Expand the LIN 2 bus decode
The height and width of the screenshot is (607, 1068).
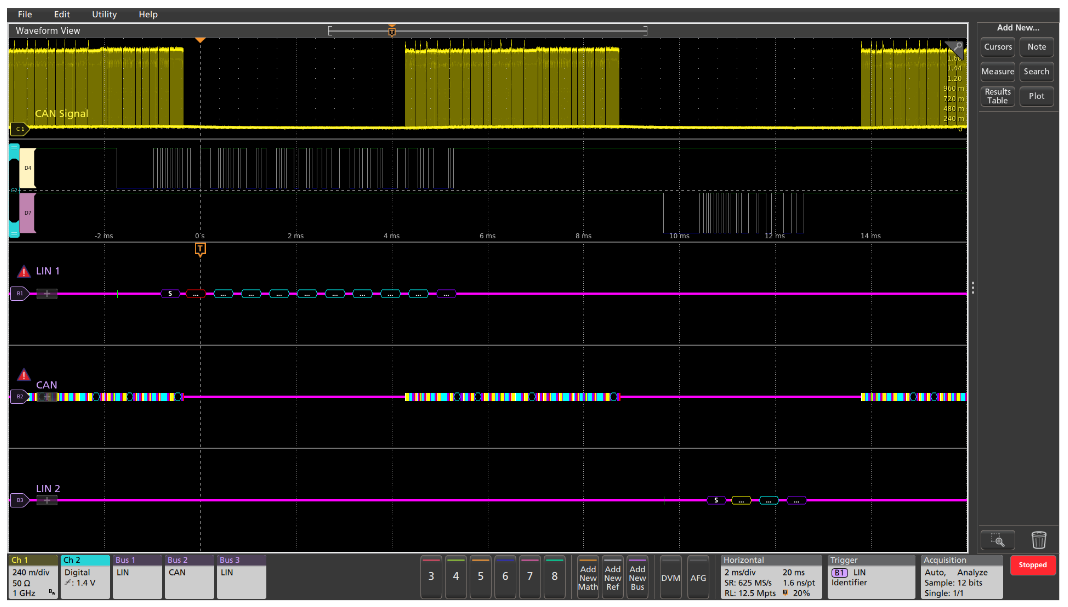tap(49, 500)
